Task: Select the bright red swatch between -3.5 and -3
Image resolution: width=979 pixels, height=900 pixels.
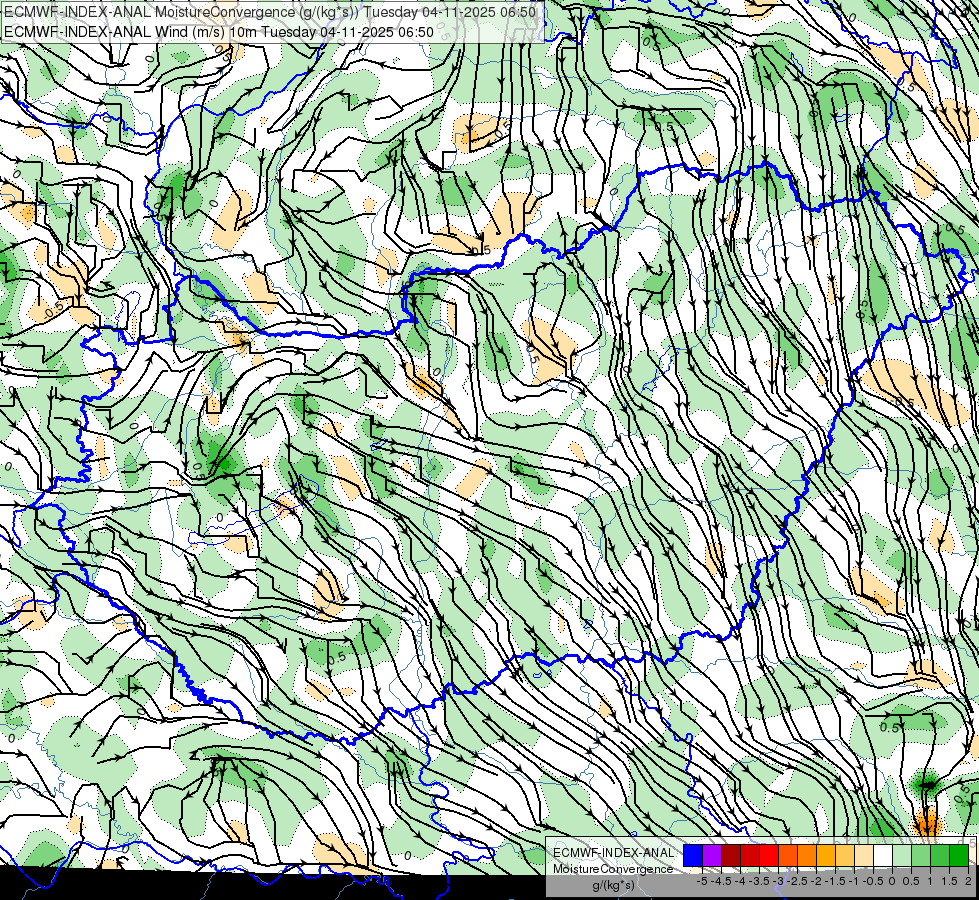Action: click(x=769, y=856)
